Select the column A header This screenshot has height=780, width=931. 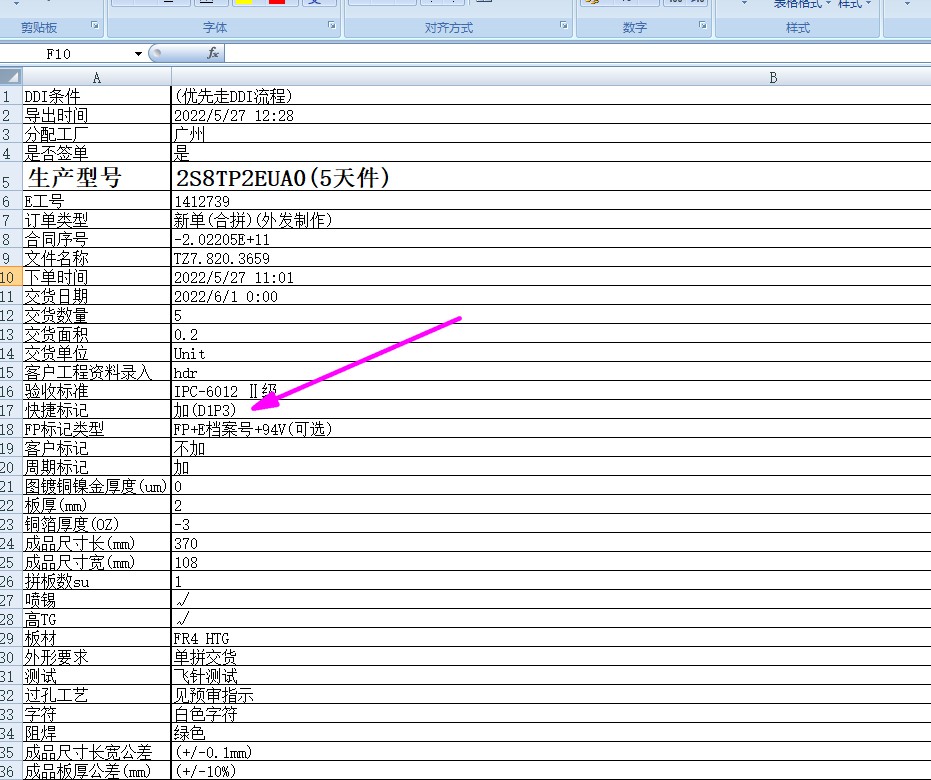(97, 77)
